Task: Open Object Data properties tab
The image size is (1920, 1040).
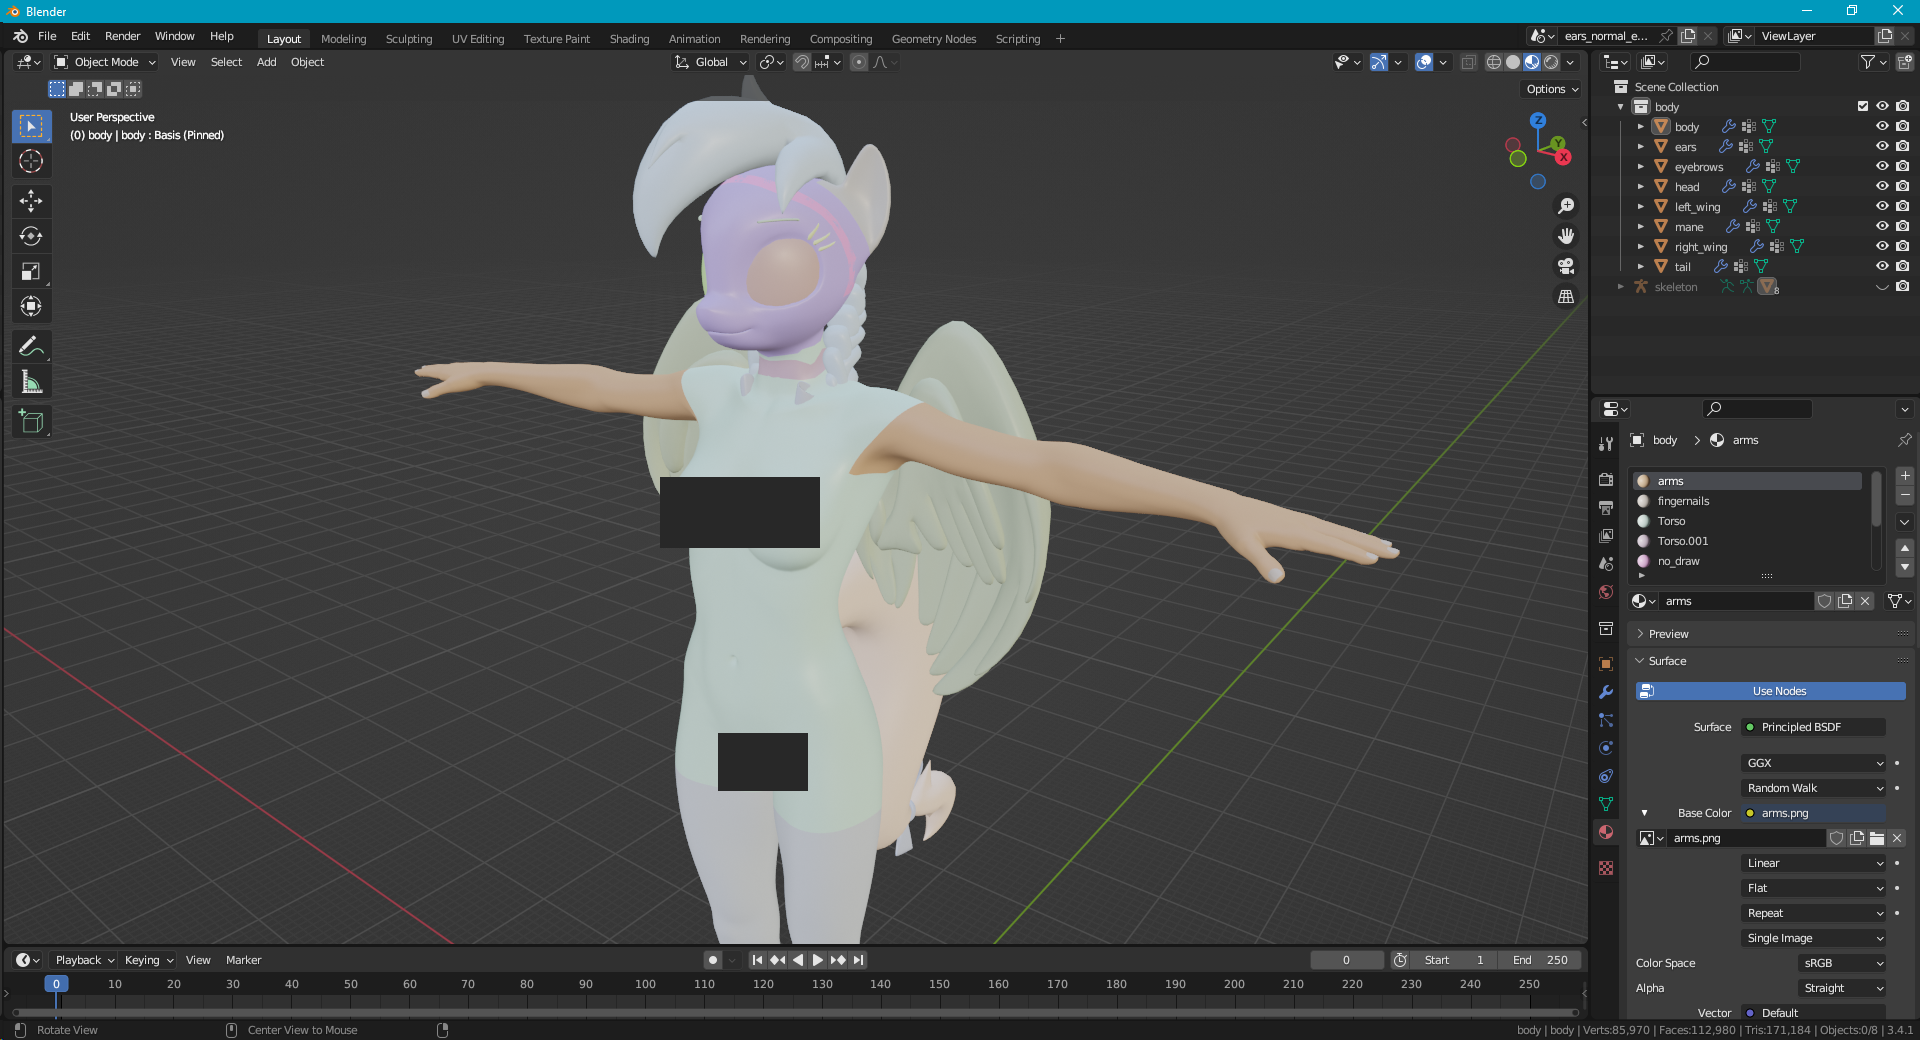Action: point(1606,804)
